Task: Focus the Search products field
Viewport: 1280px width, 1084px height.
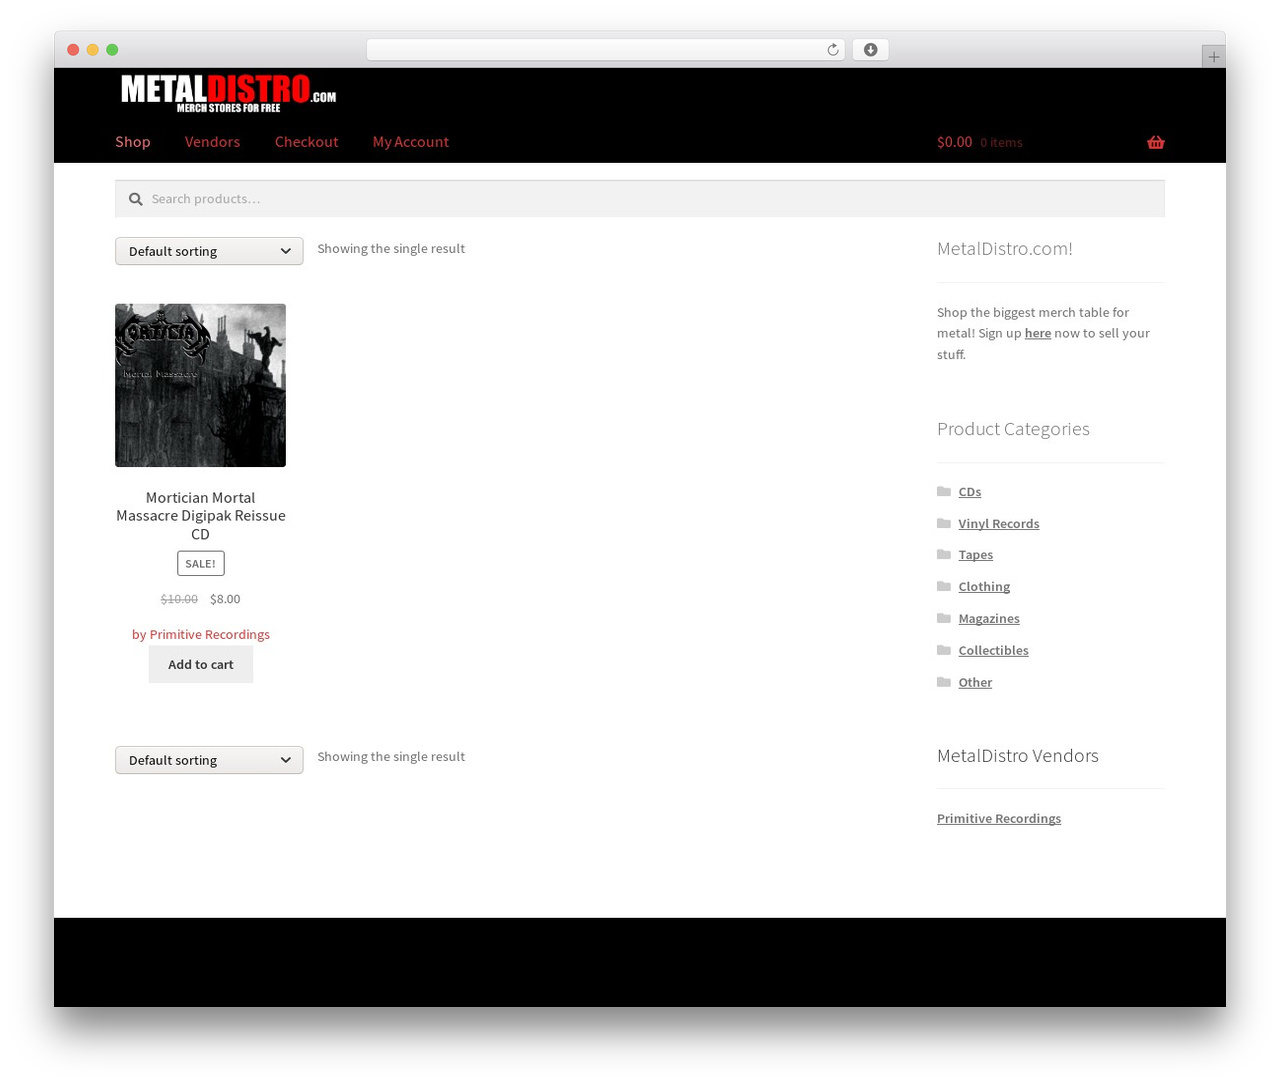Action: pos(640,199)
